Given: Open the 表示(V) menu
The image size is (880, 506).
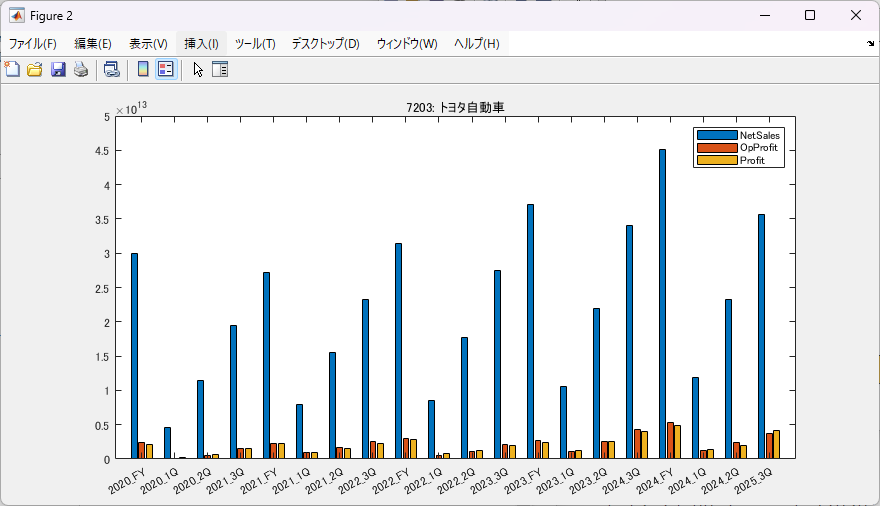Looking at the screenshot, I should pyautogui.click(x=148, y=44).
